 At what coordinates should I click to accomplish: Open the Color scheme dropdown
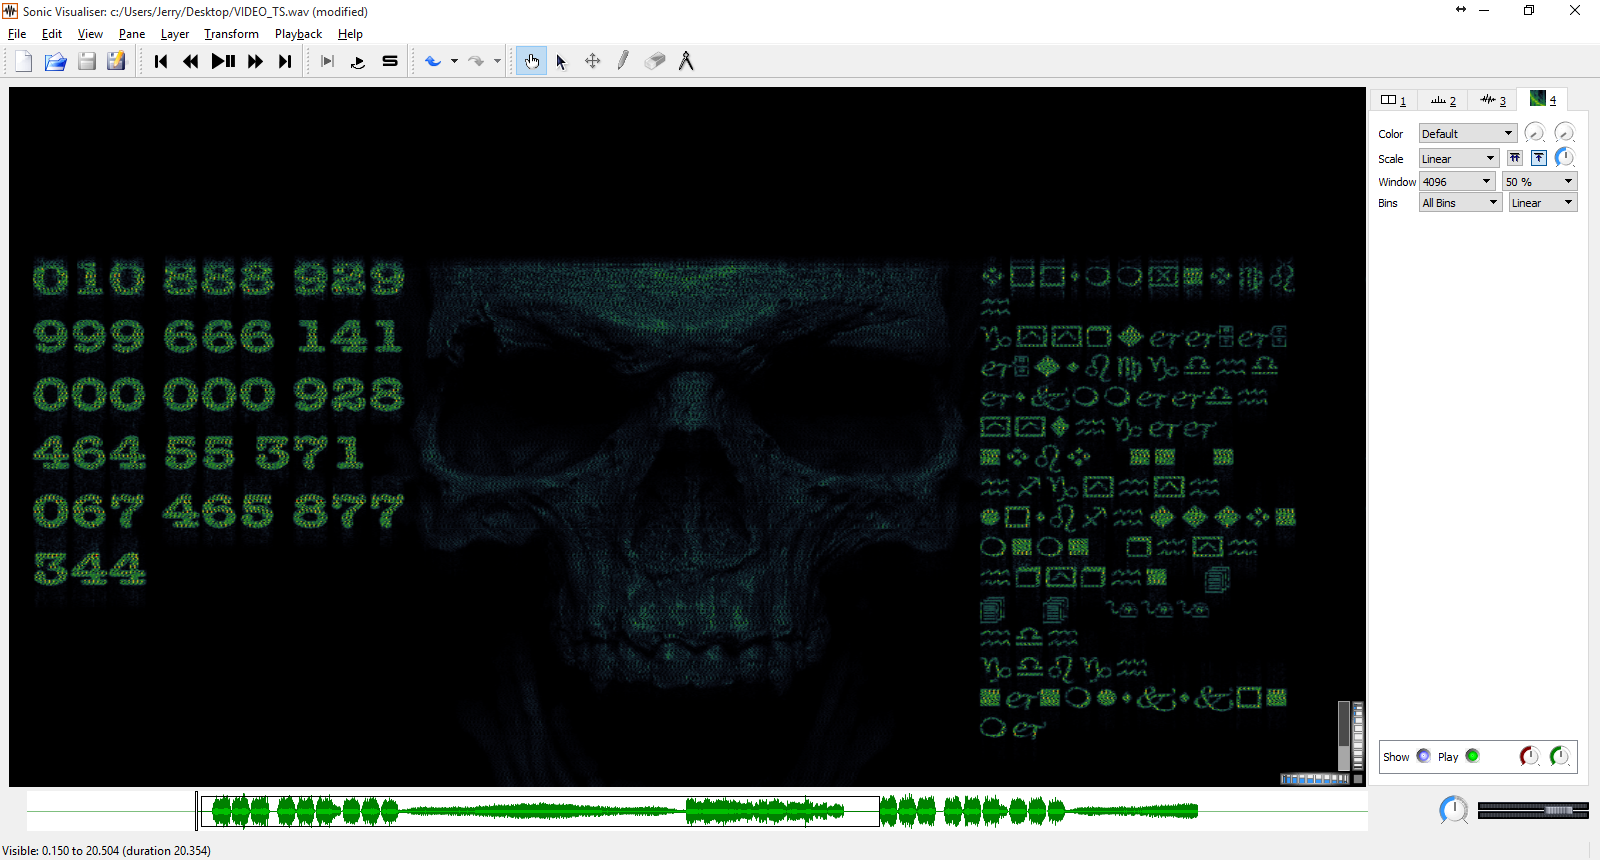(x=1467, y=133)
